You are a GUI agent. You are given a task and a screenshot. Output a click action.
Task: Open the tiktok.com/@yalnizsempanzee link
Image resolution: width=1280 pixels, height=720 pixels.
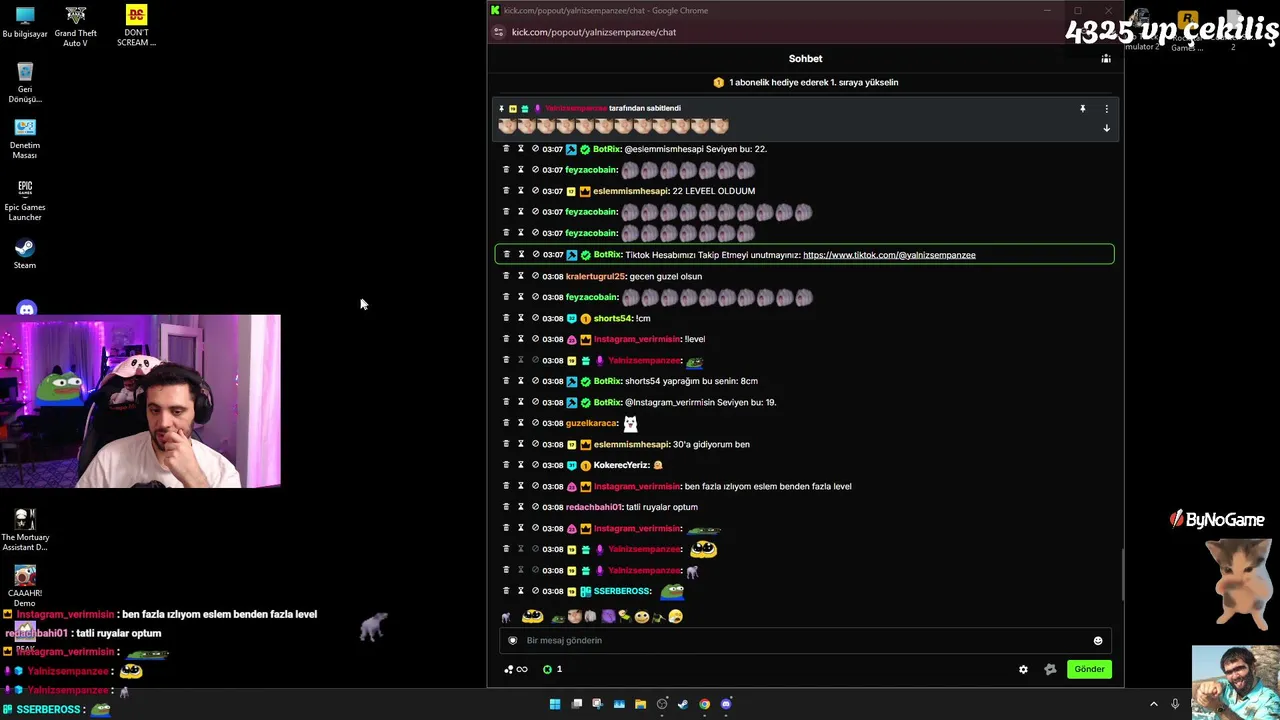pos(889,255)
